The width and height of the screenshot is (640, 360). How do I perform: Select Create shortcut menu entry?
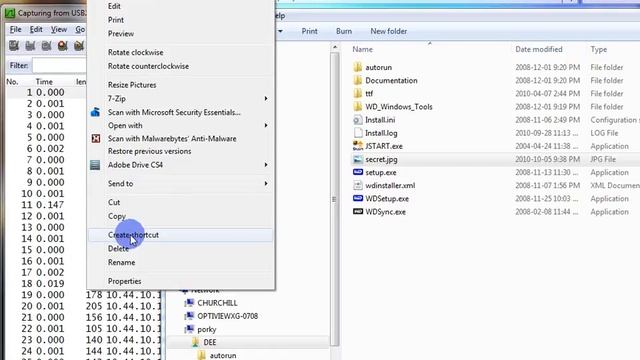pyautogui.click(x=180, y=235)
